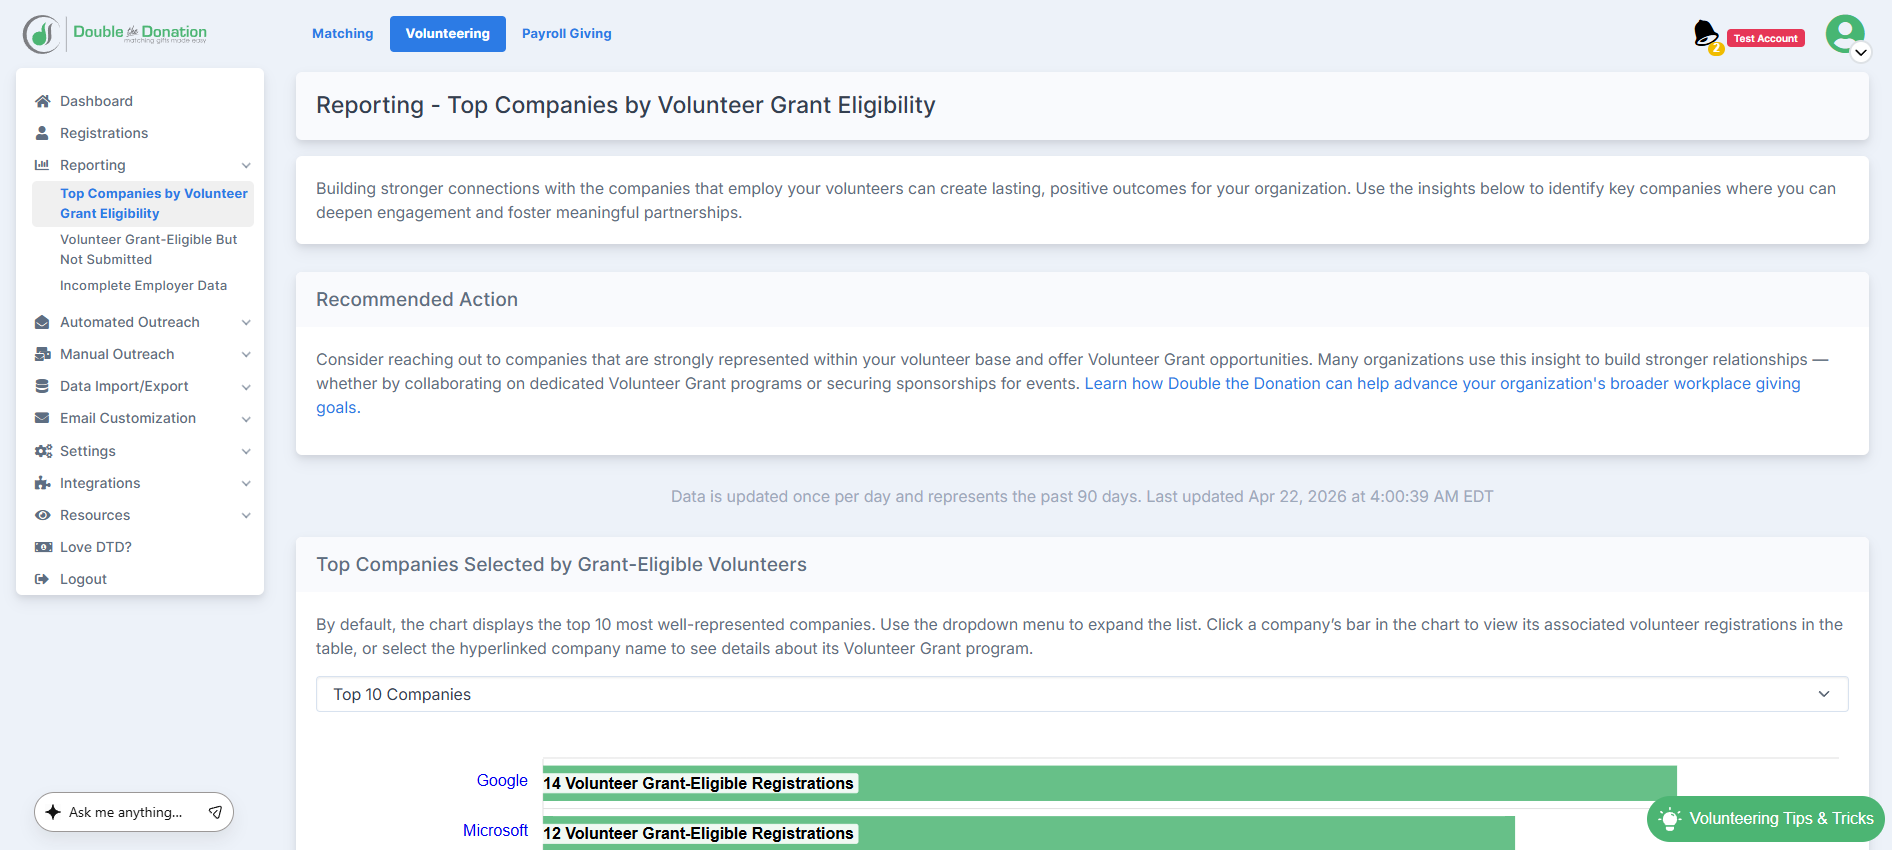Expand the Integrations chevron
This screenshot has width=1892, height=850.
click(x=246, y=483)
